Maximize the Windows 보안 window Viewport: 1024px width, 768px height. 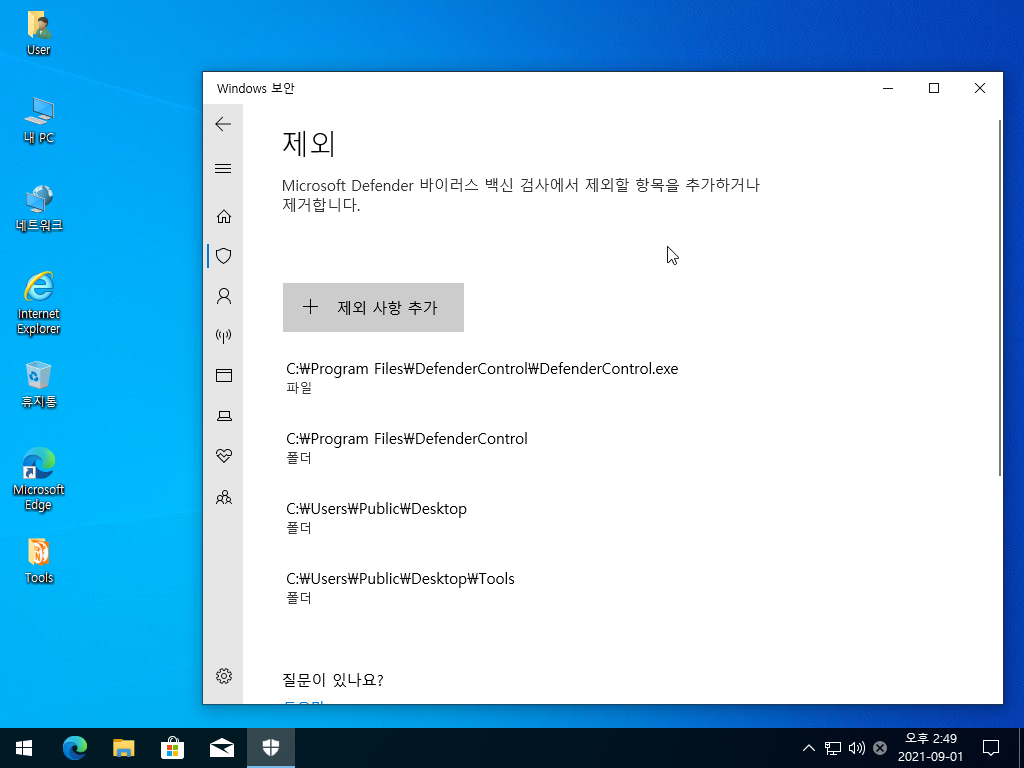934,88
